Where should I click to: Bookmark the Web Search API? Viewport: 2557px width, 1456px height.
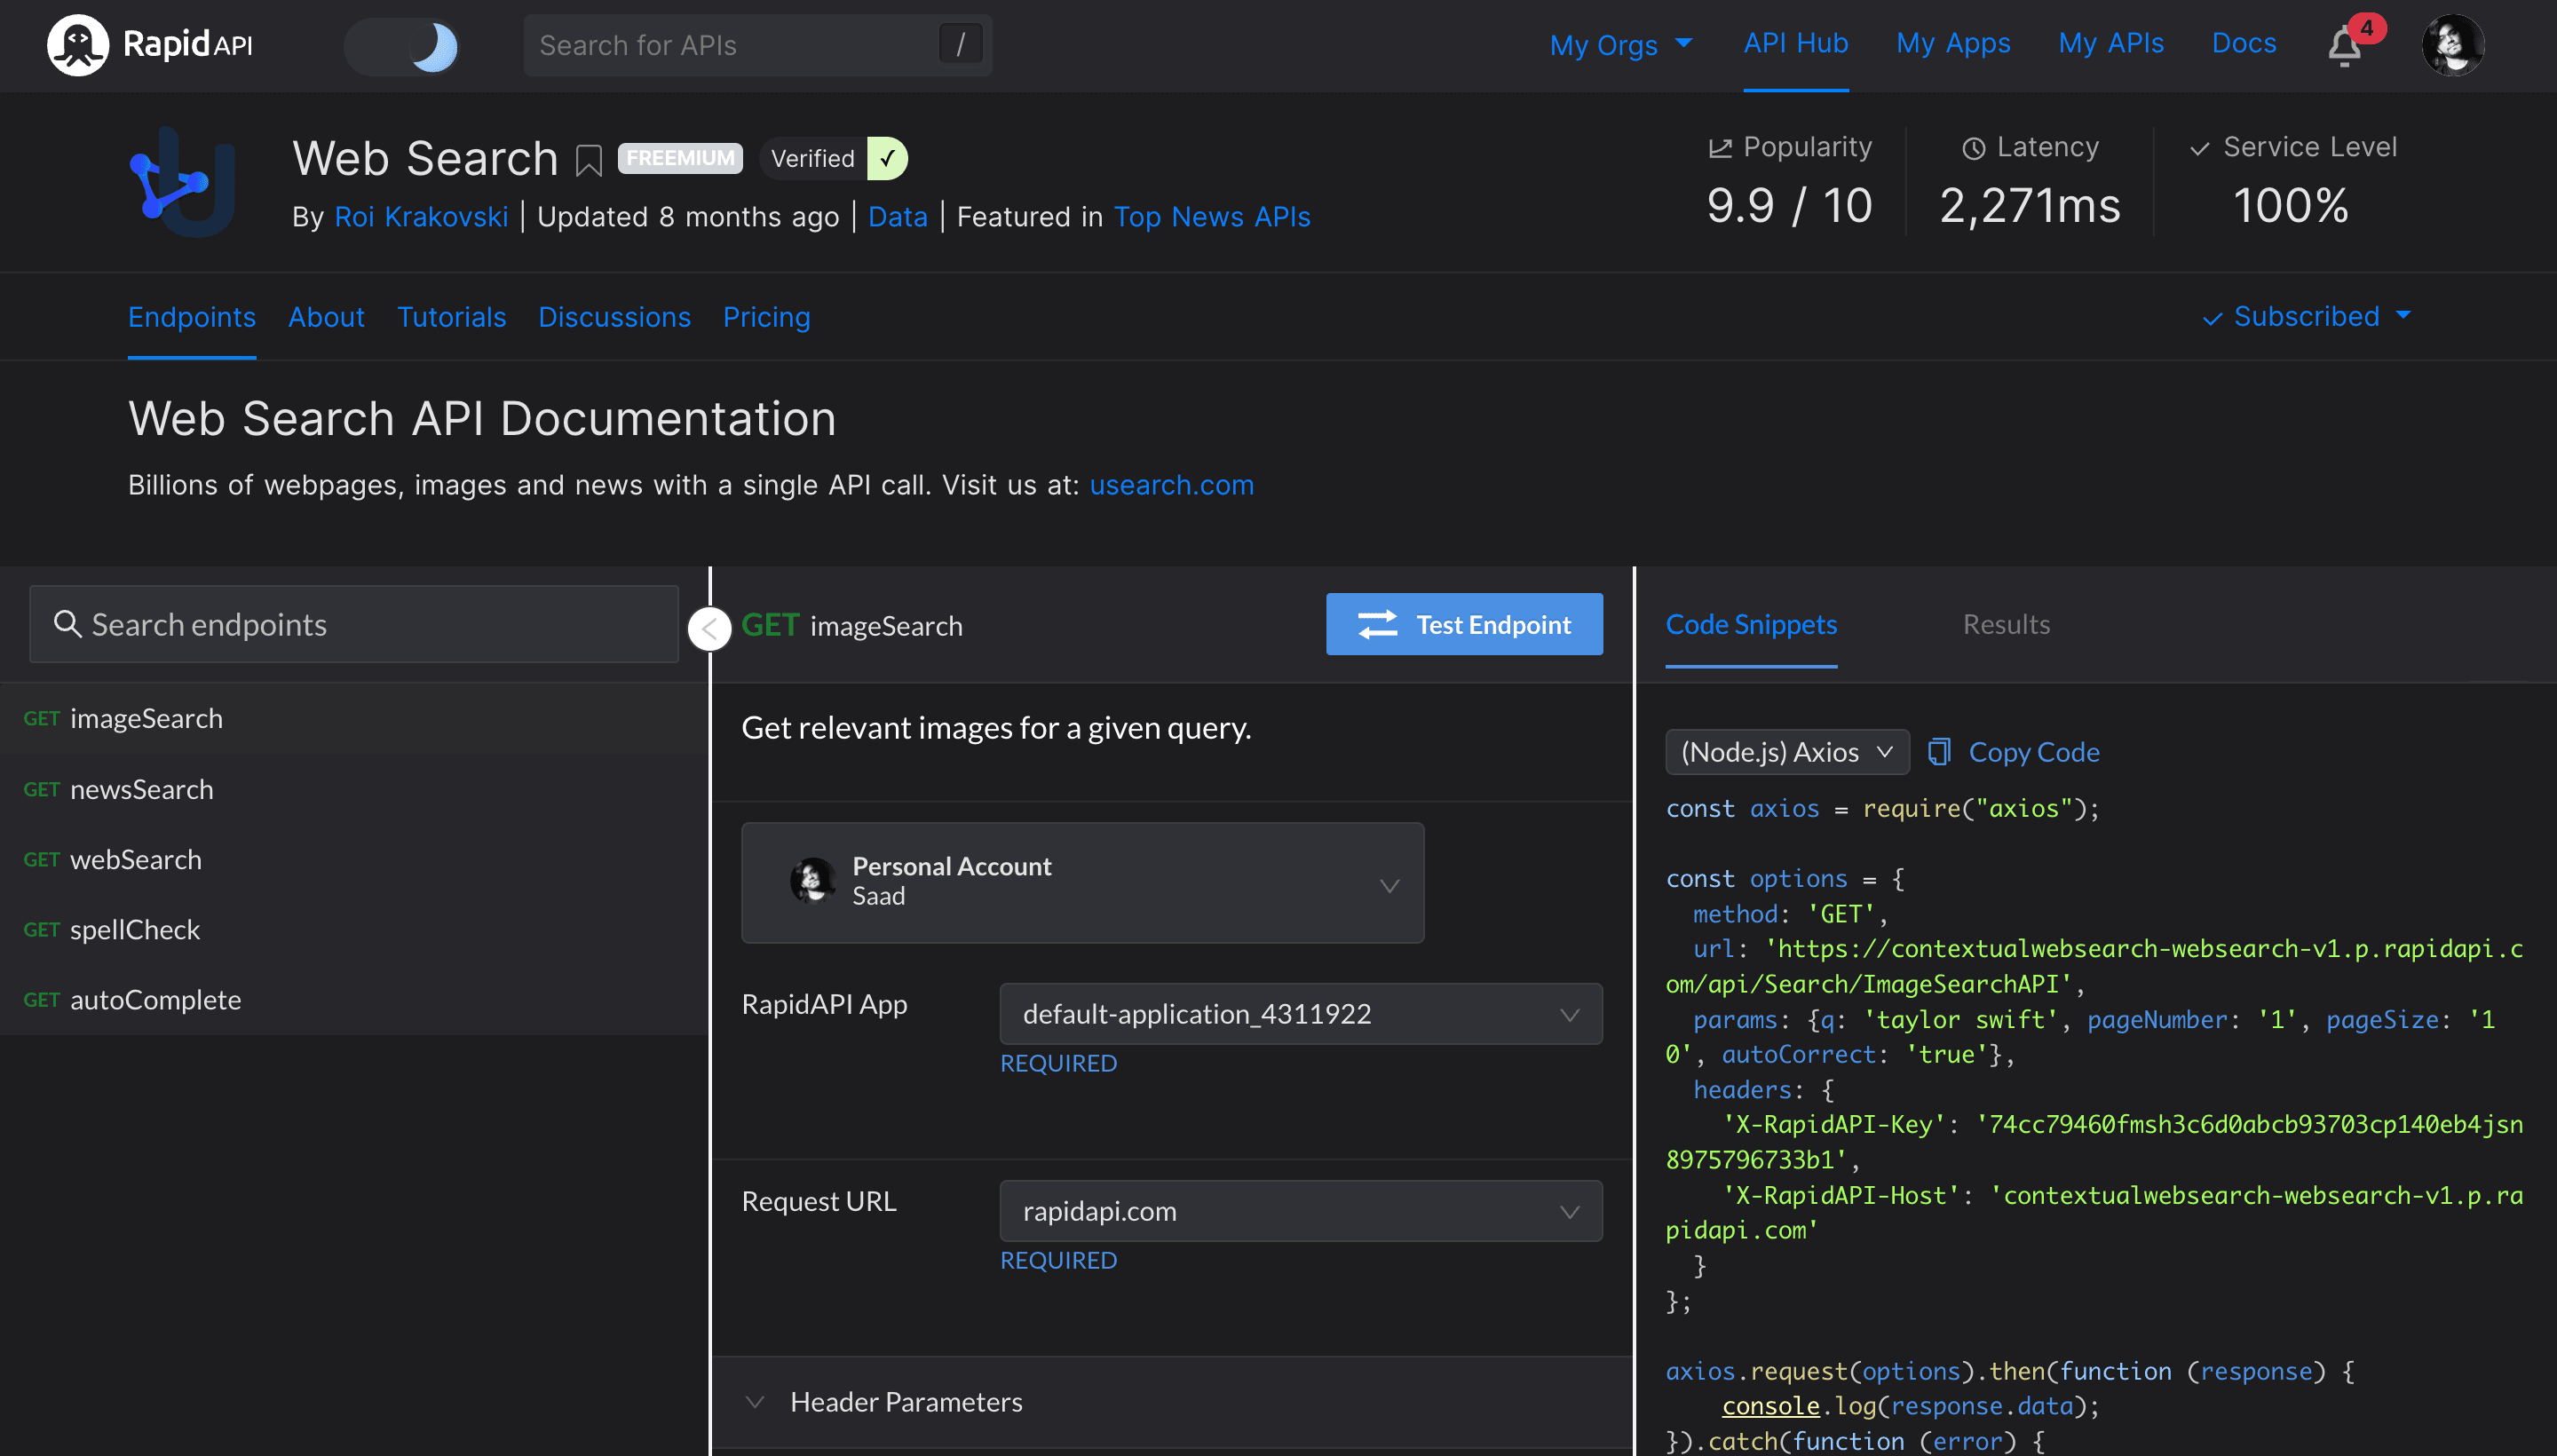[x=589, y=160]
